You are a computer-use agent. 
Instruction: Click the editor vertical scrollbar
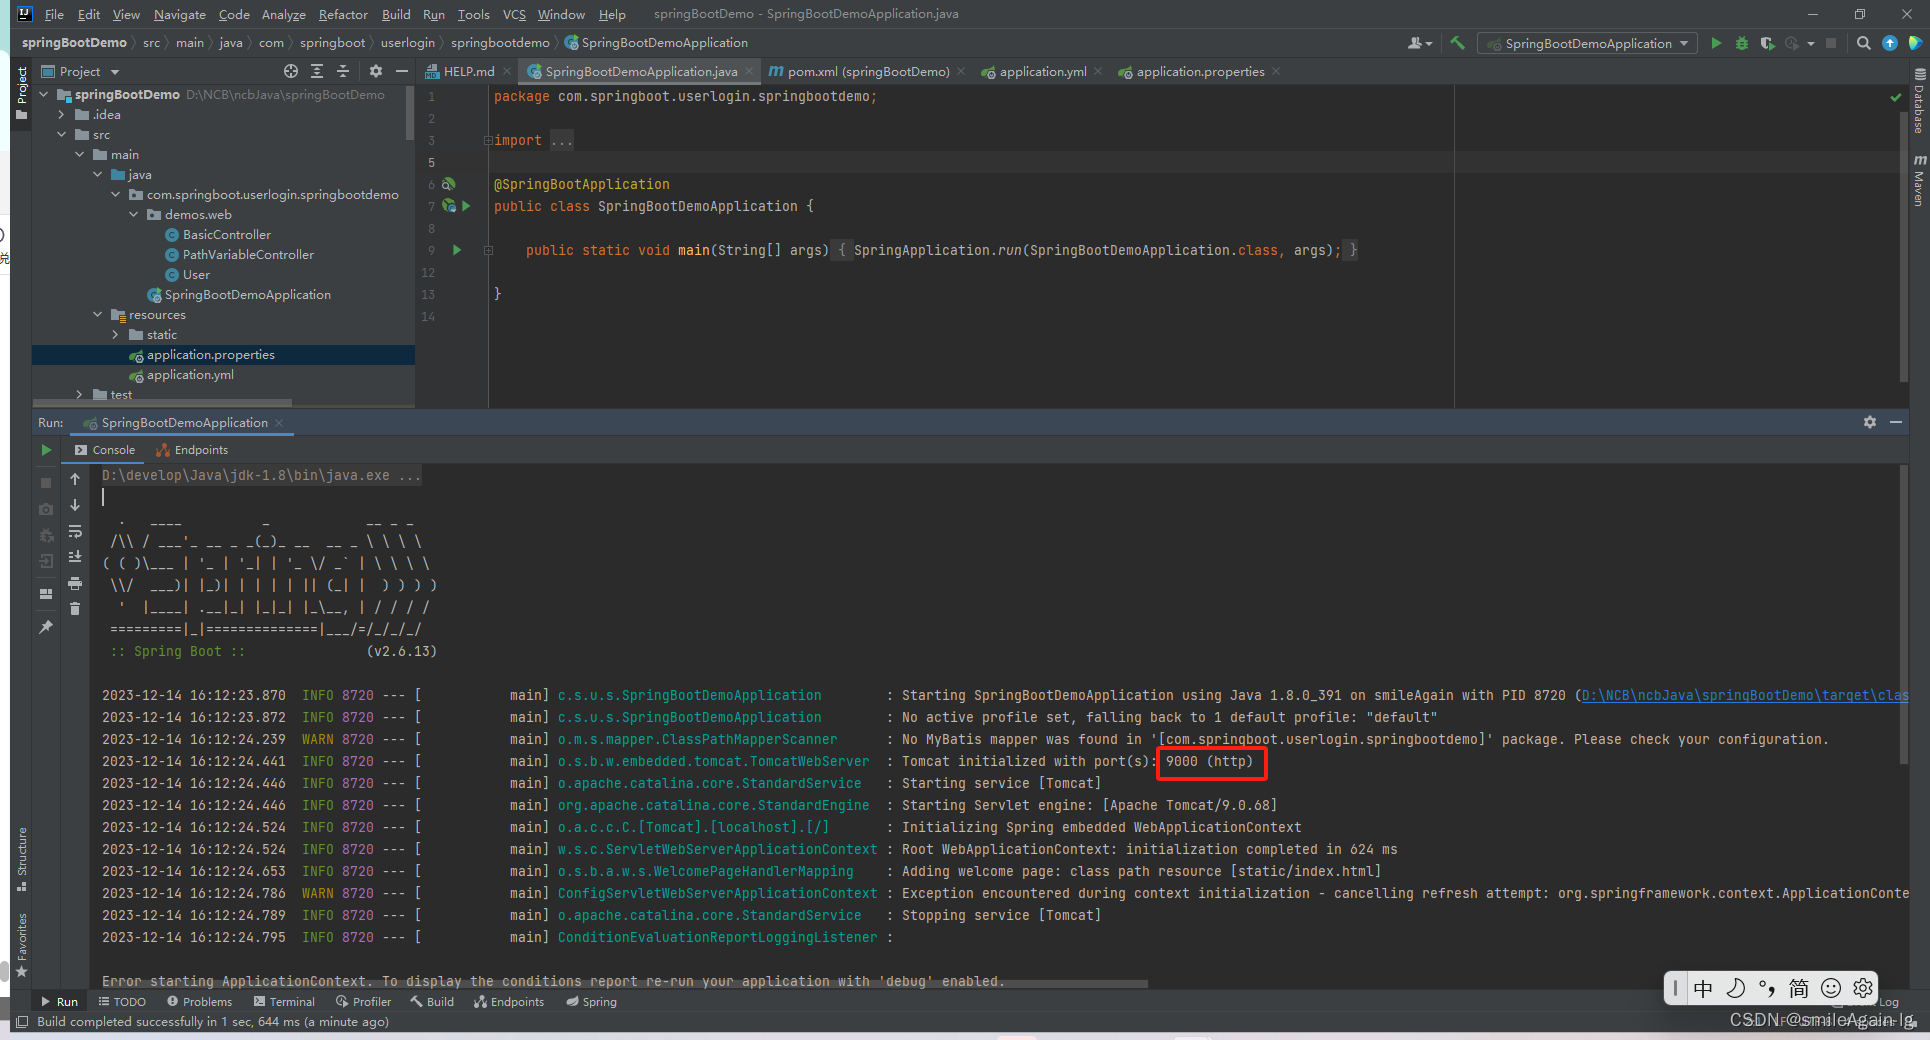[x=1903, y=240]
